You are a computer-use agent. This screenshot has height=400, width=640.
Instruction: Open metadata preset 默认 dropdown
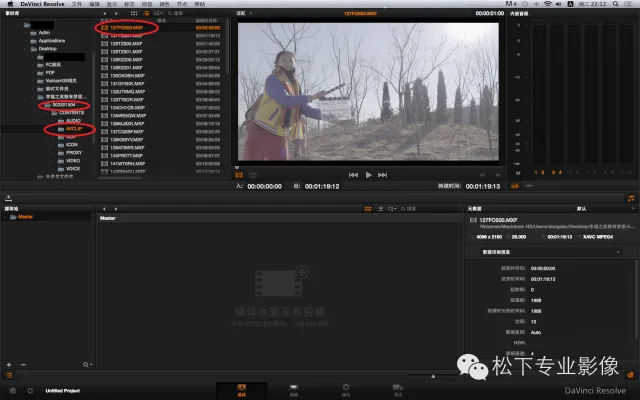pos(605,209)
